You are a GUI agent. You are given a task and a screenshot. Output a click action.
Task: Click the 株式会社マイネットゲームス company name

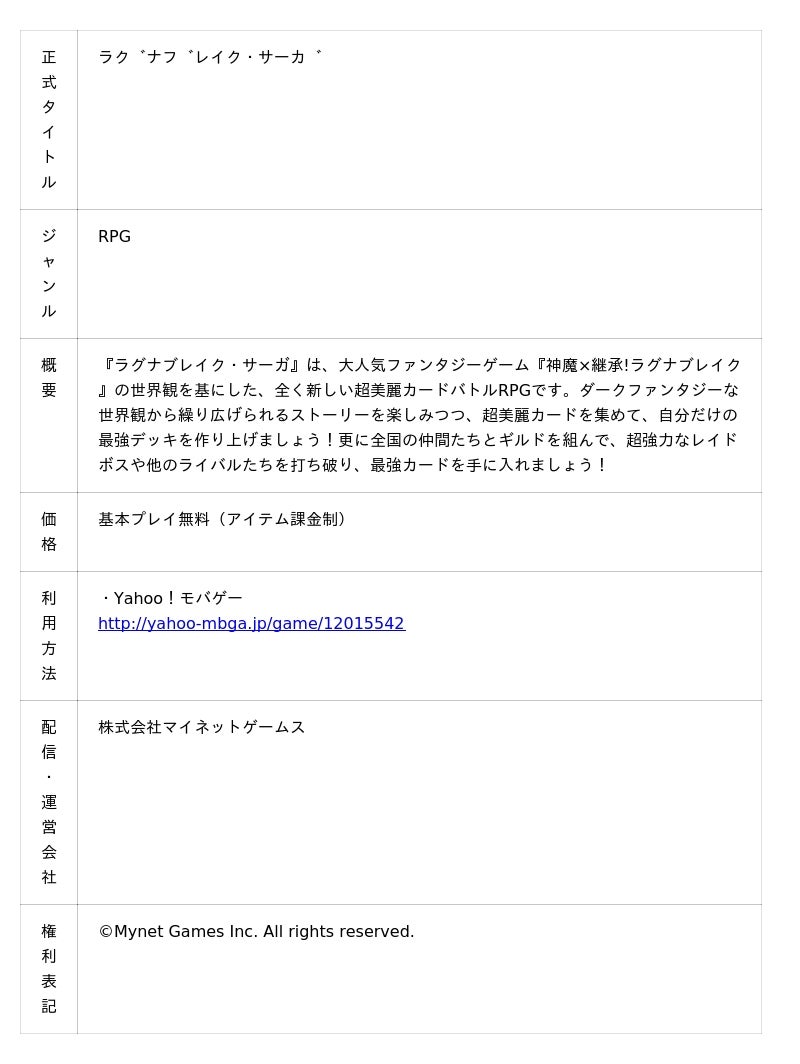click(x=202, y=727)
